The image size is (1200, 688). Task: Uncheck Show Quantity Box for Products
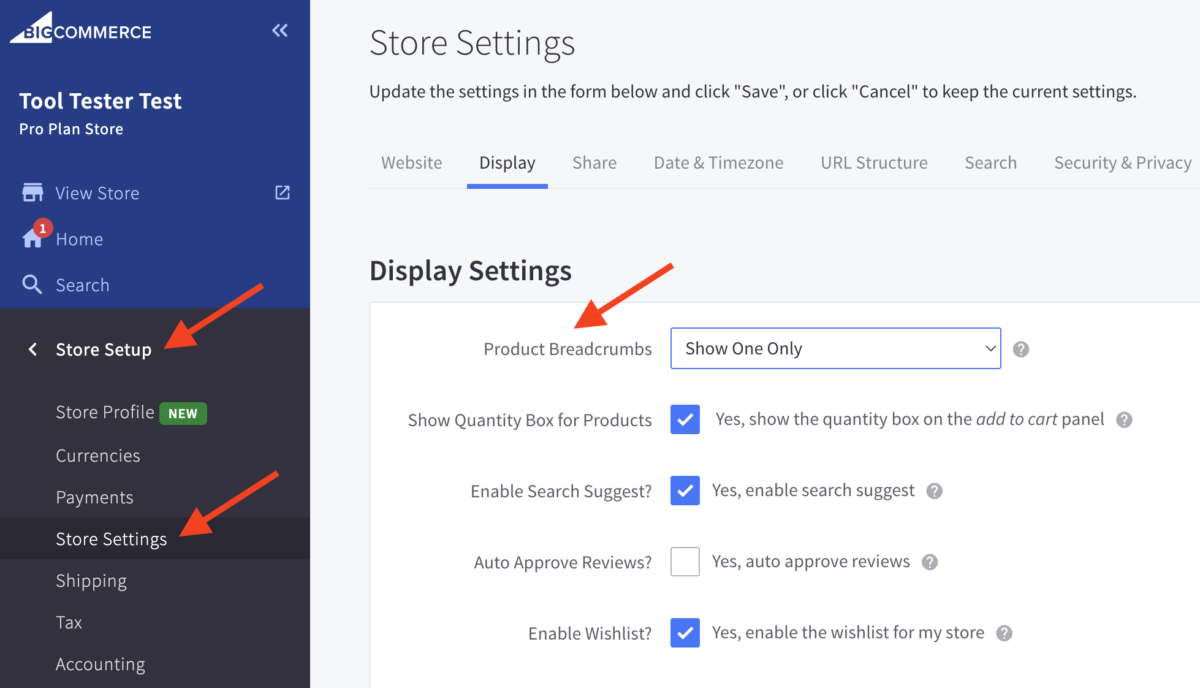point(685,420)
